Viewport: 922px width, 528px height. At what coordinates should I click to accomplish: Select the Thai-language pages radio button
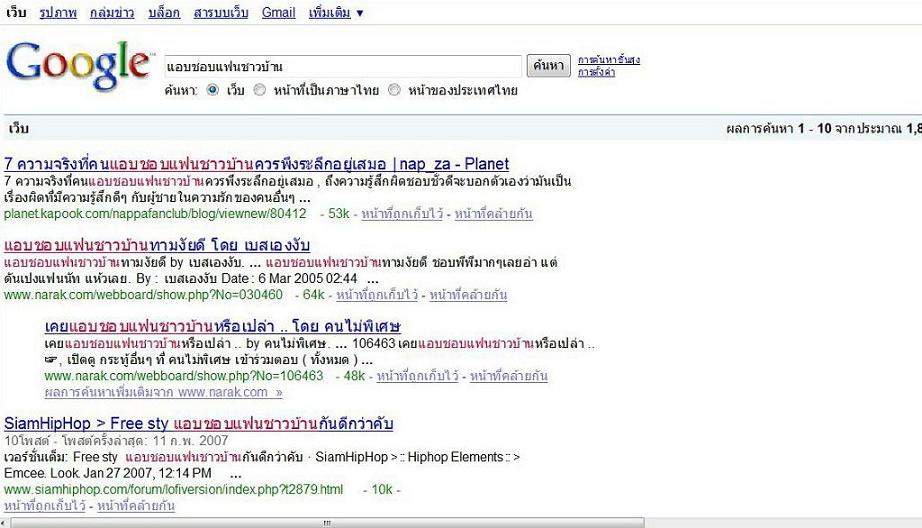[259, 90]
